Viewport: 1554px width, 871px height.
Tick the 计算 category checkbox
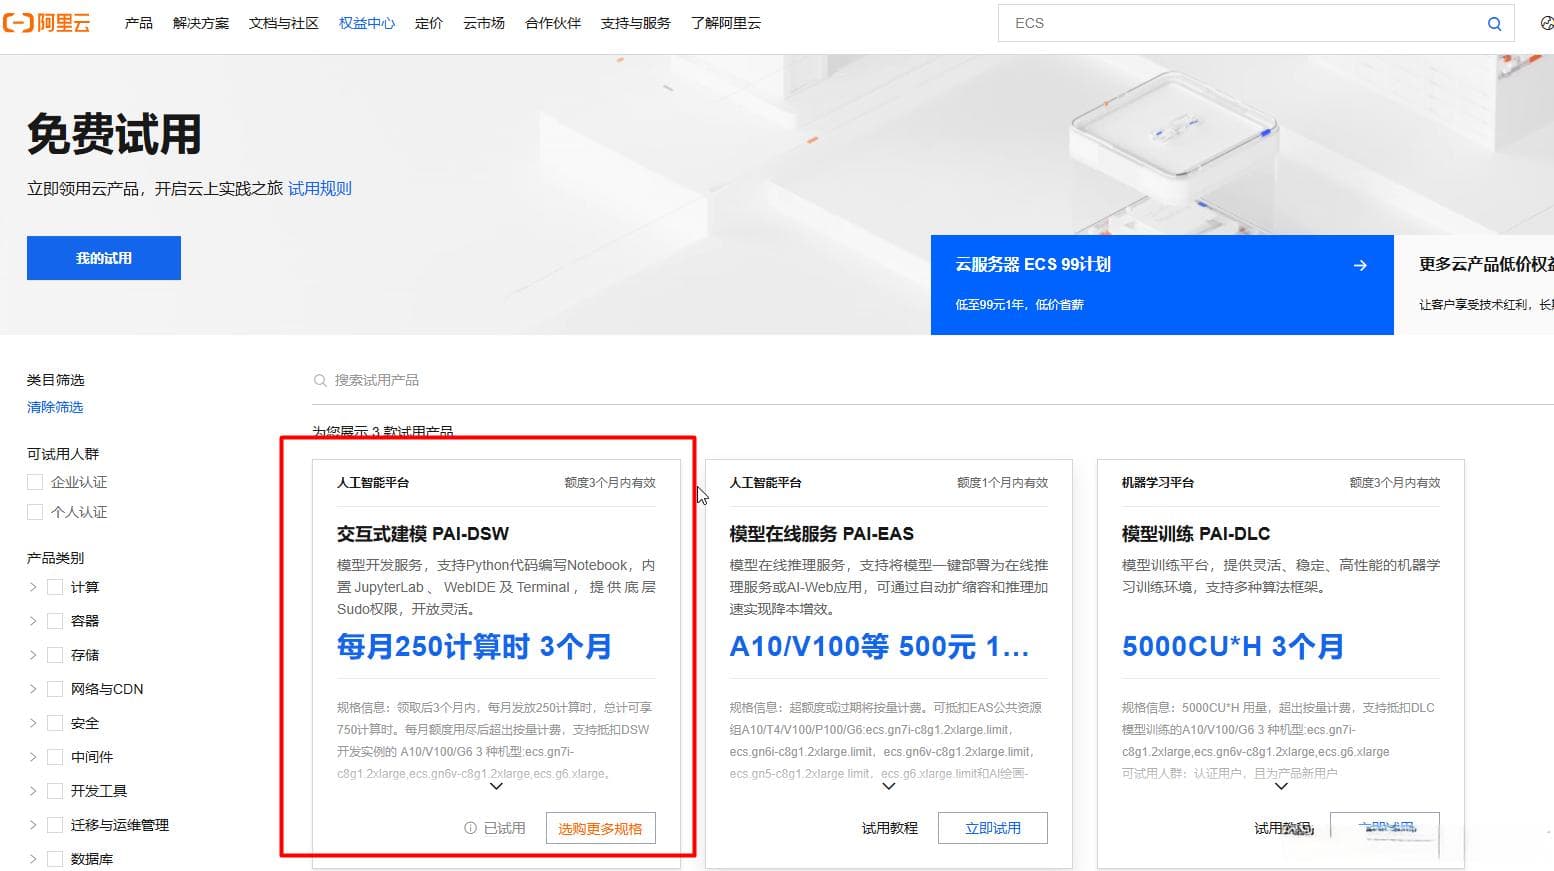tap(55, 587)
